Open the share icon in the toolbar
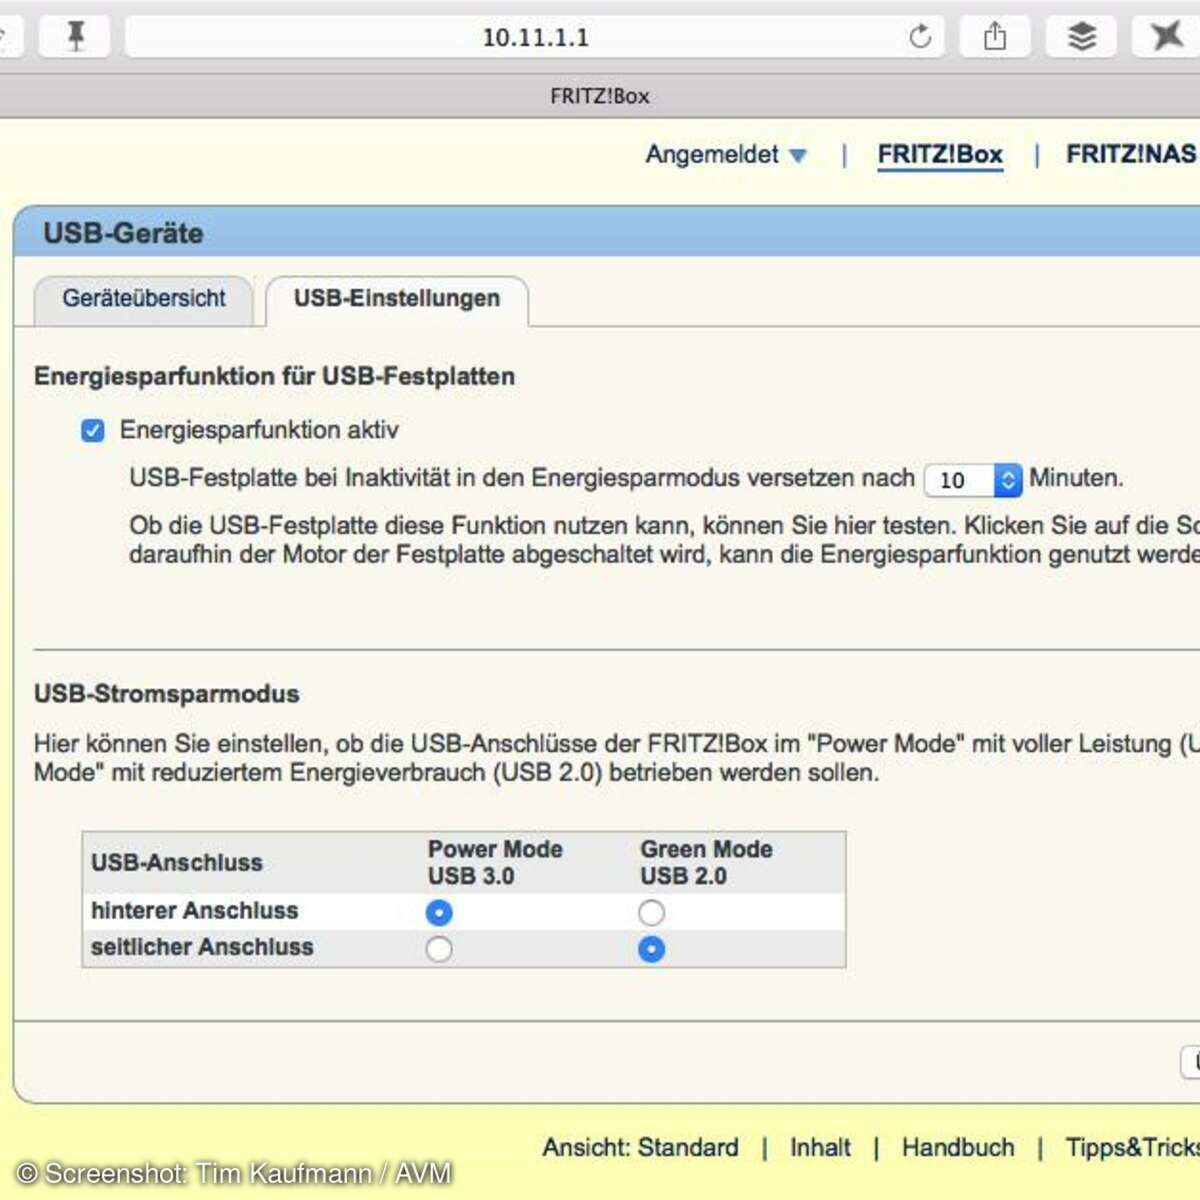The image size is (1200, 1200). click(994, 37)
